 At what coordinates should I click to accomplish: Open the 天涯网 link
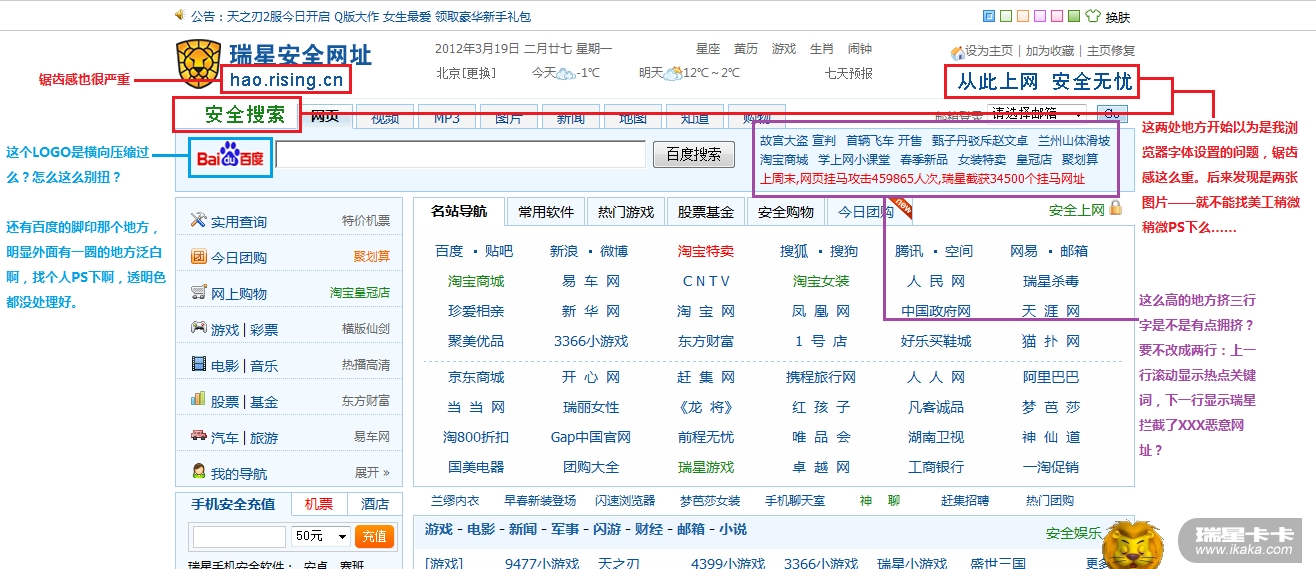tap(1051, 311)
